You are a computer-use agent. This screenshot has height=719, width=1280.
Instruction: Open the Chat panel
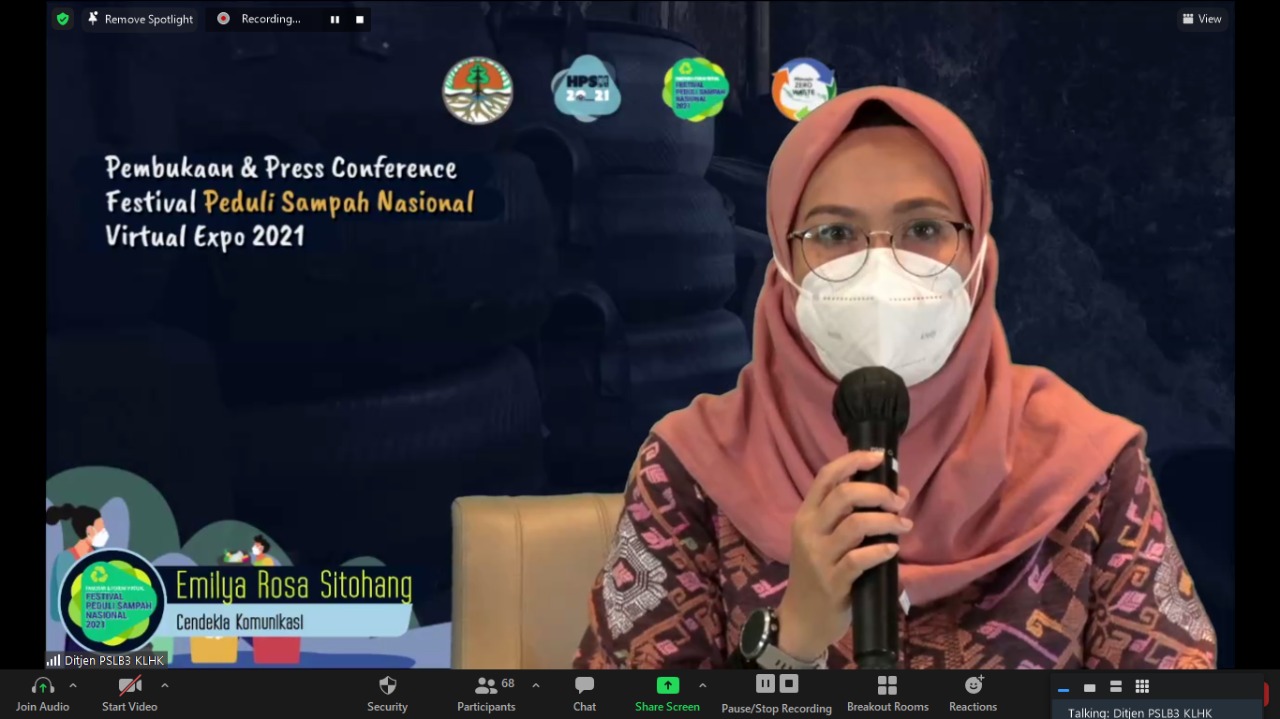[584, 686]
